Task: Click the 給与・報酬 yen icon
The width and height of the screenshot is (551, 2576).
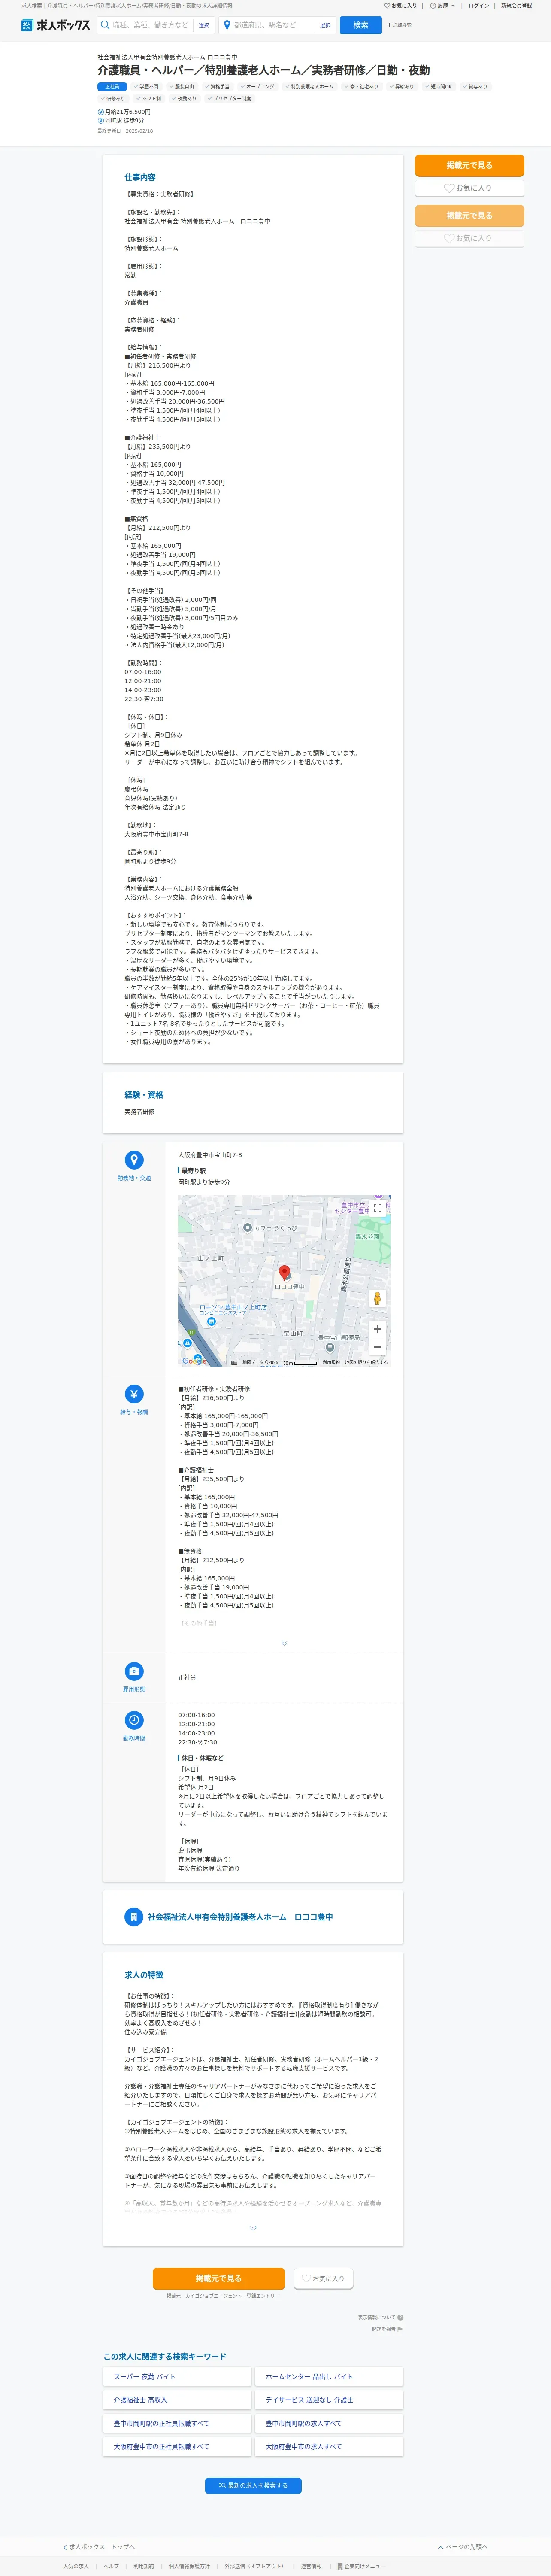Action: [x=134, y=1394]
